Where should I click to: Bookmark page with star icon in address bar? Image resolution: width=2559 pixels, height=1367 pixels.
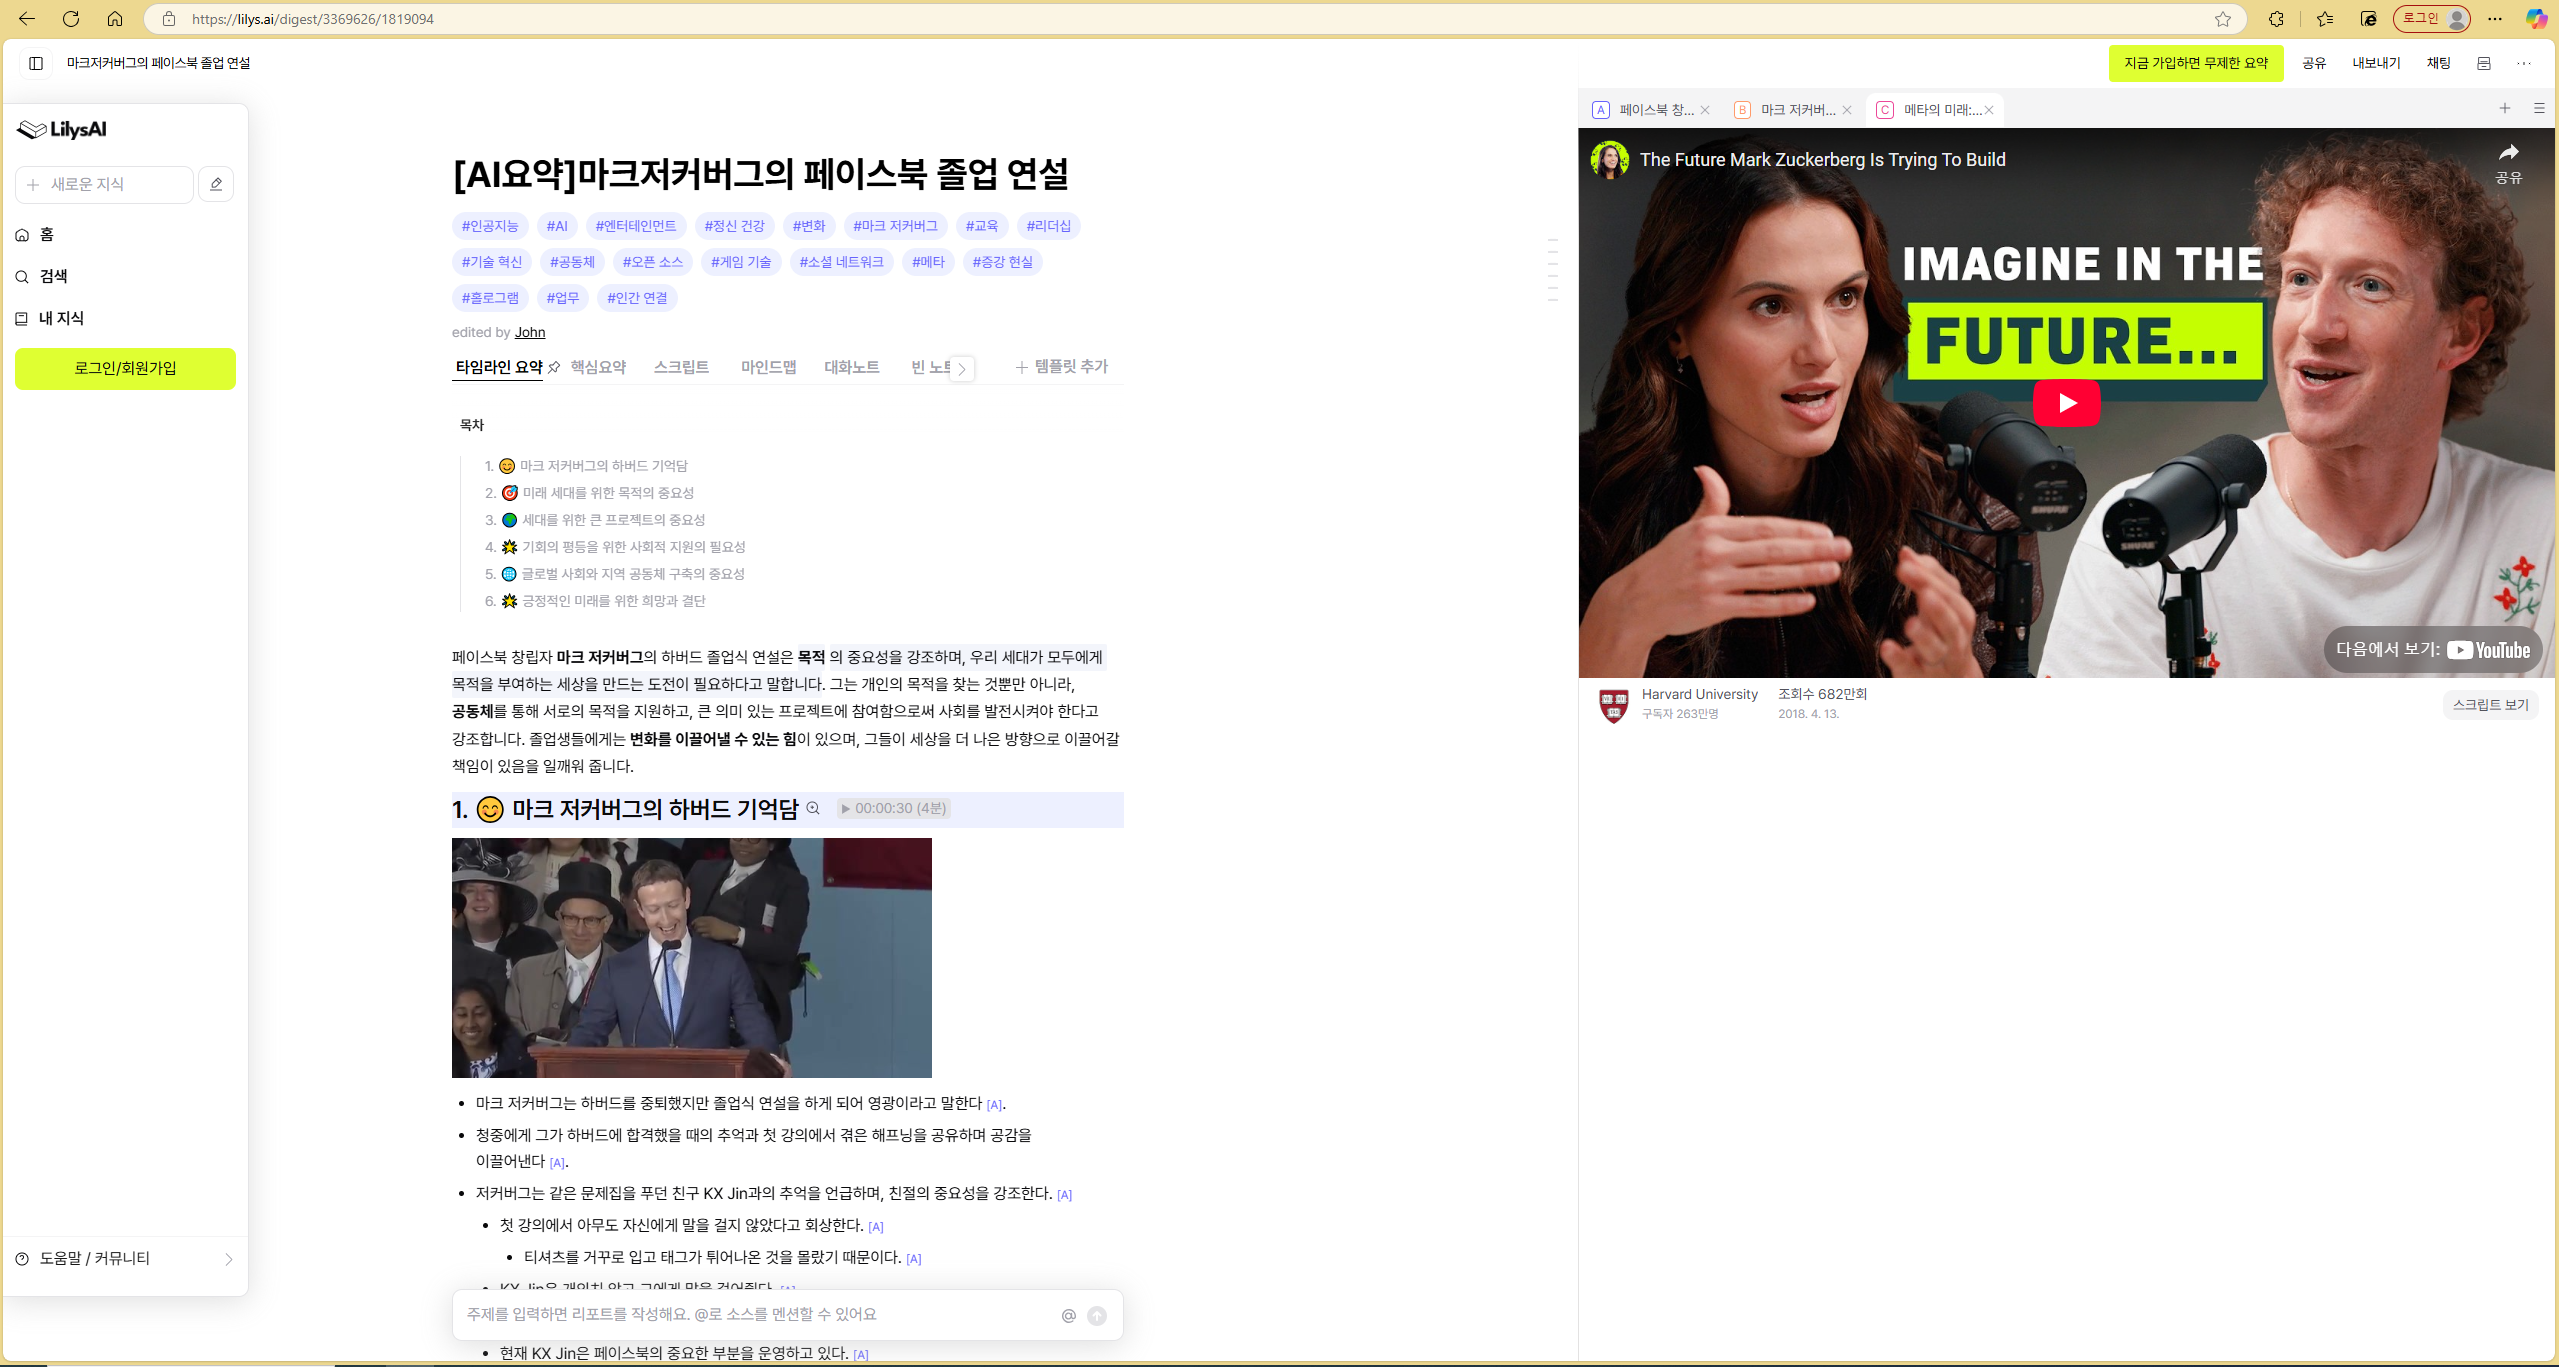click(2223, 19)
